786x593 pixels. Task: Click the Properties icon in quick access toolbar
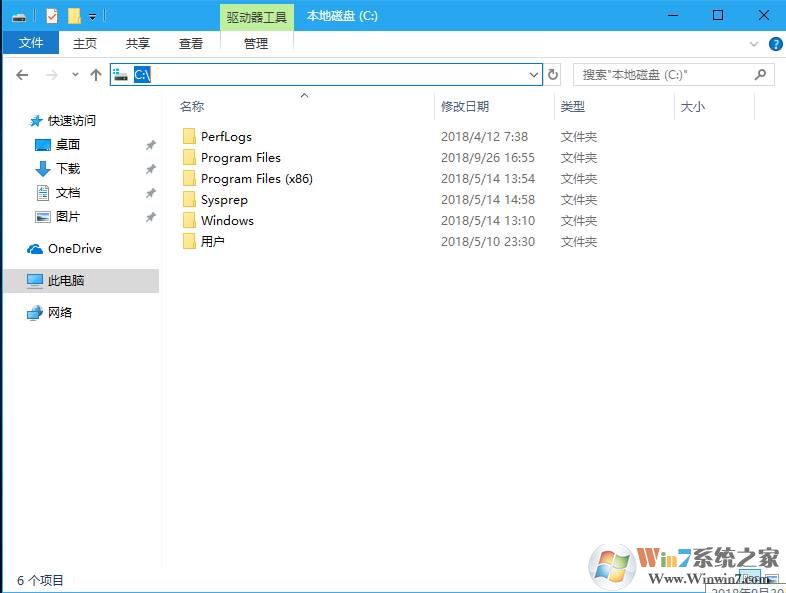52,16
